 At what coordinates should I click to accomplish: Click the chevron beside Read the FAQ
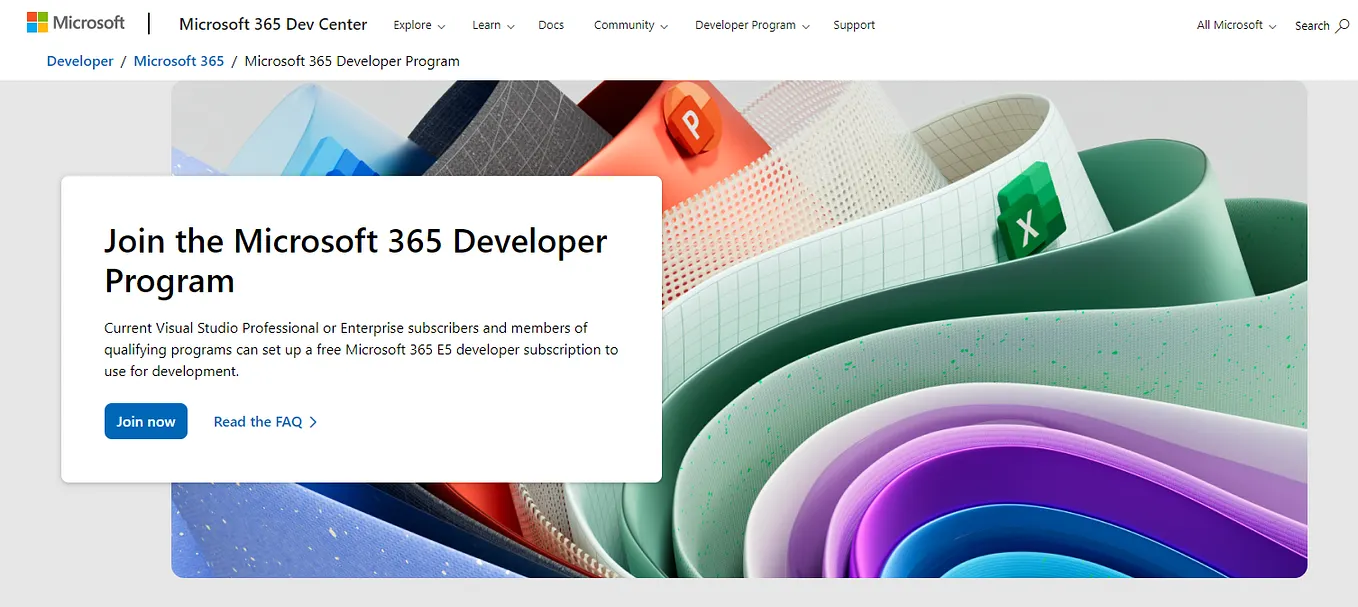pos(313,421)
